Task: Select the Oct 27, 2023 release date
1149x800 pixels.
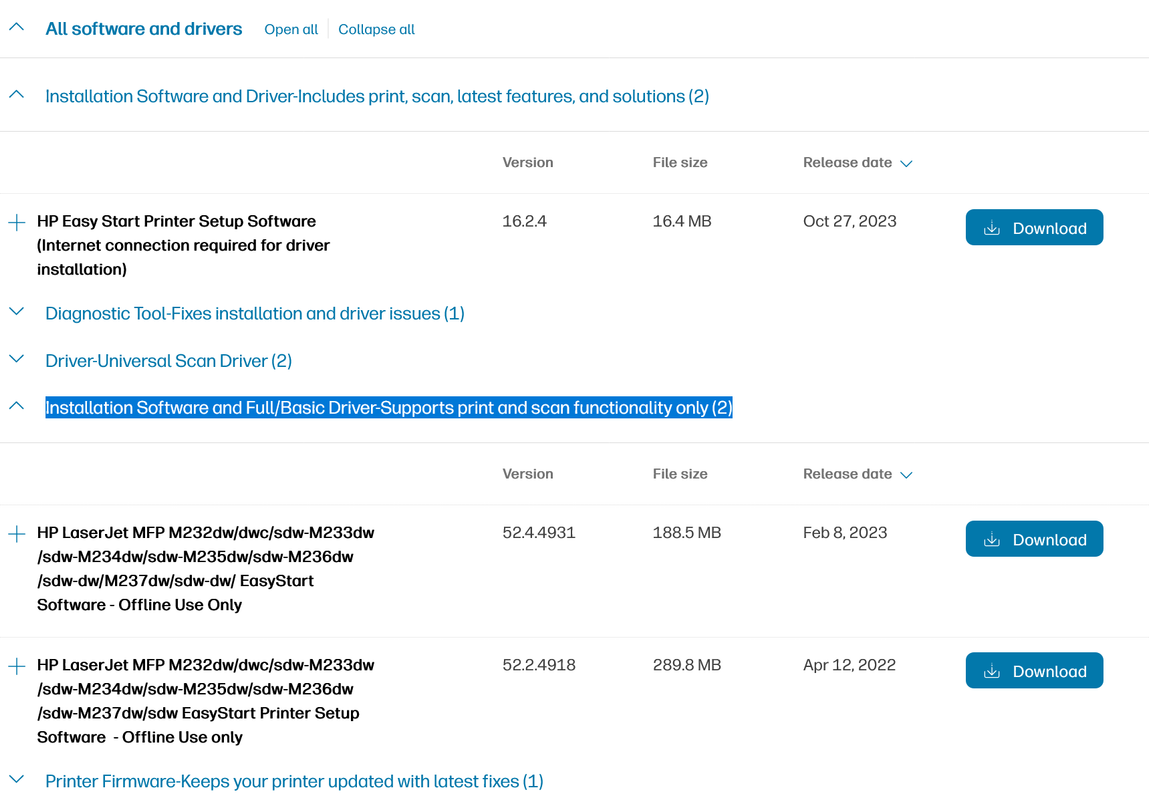Action: pos(849,221)
